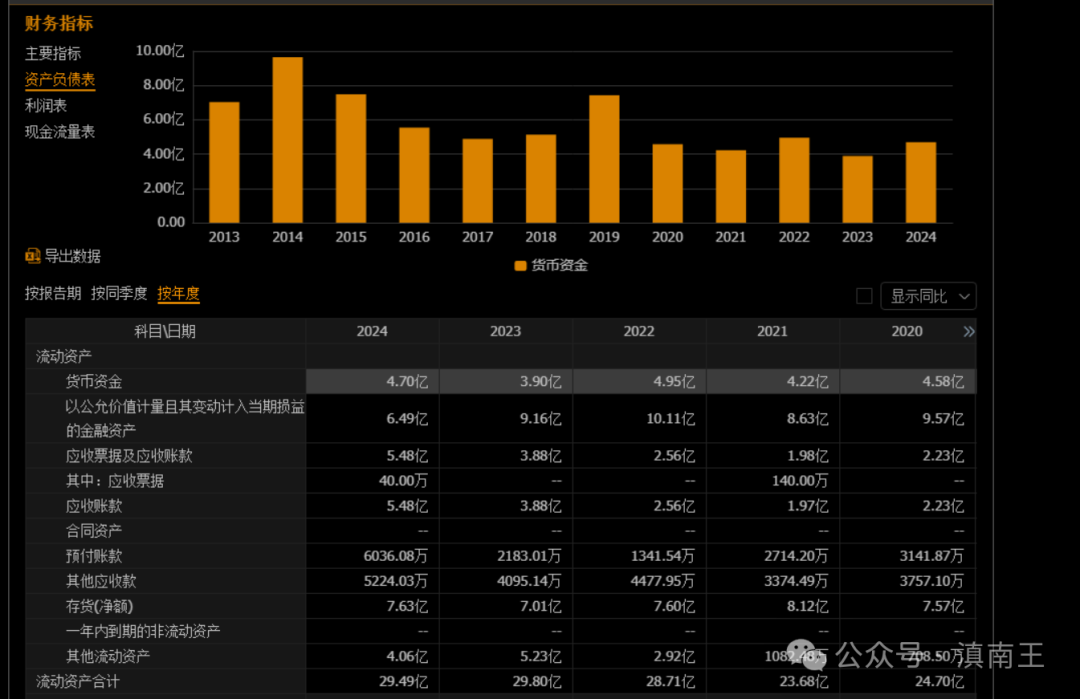This screenshot has width=1080, height=699.
Task: Click the orange 货币资金 legend marker
Action: (x=520, y=266)
